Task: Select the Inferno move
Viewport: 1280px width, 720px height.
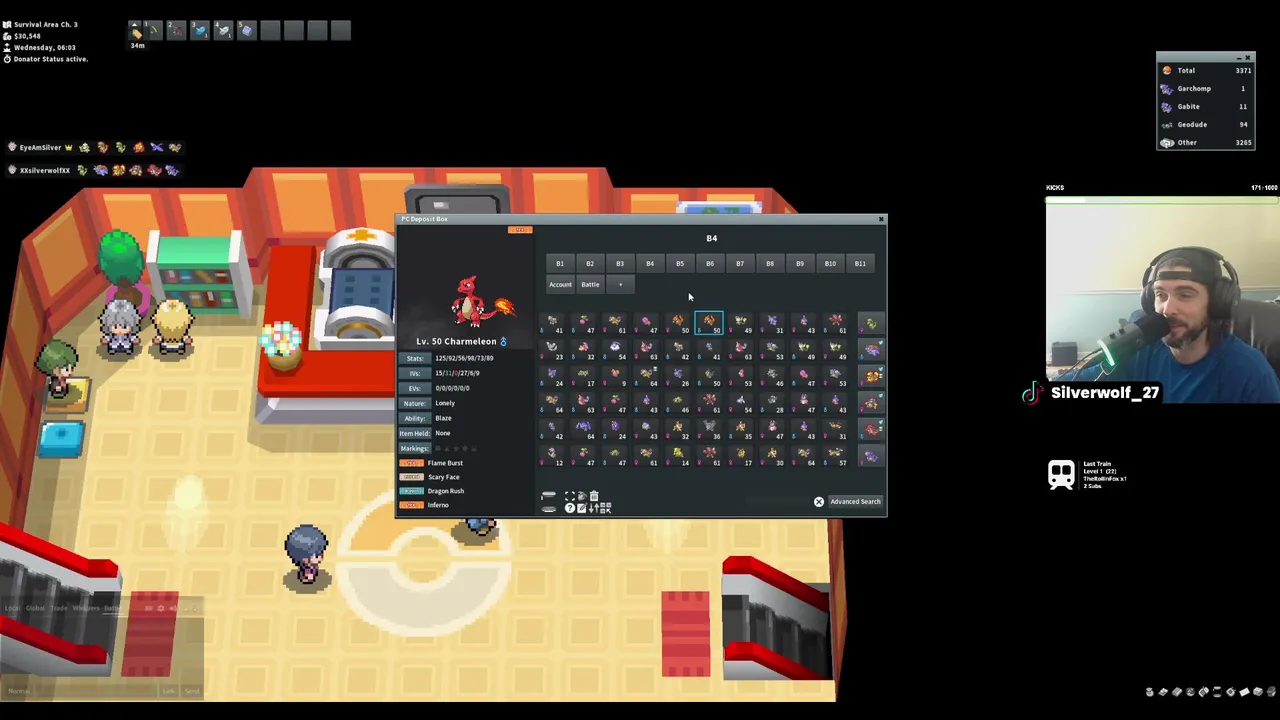Action: [438, 505]
